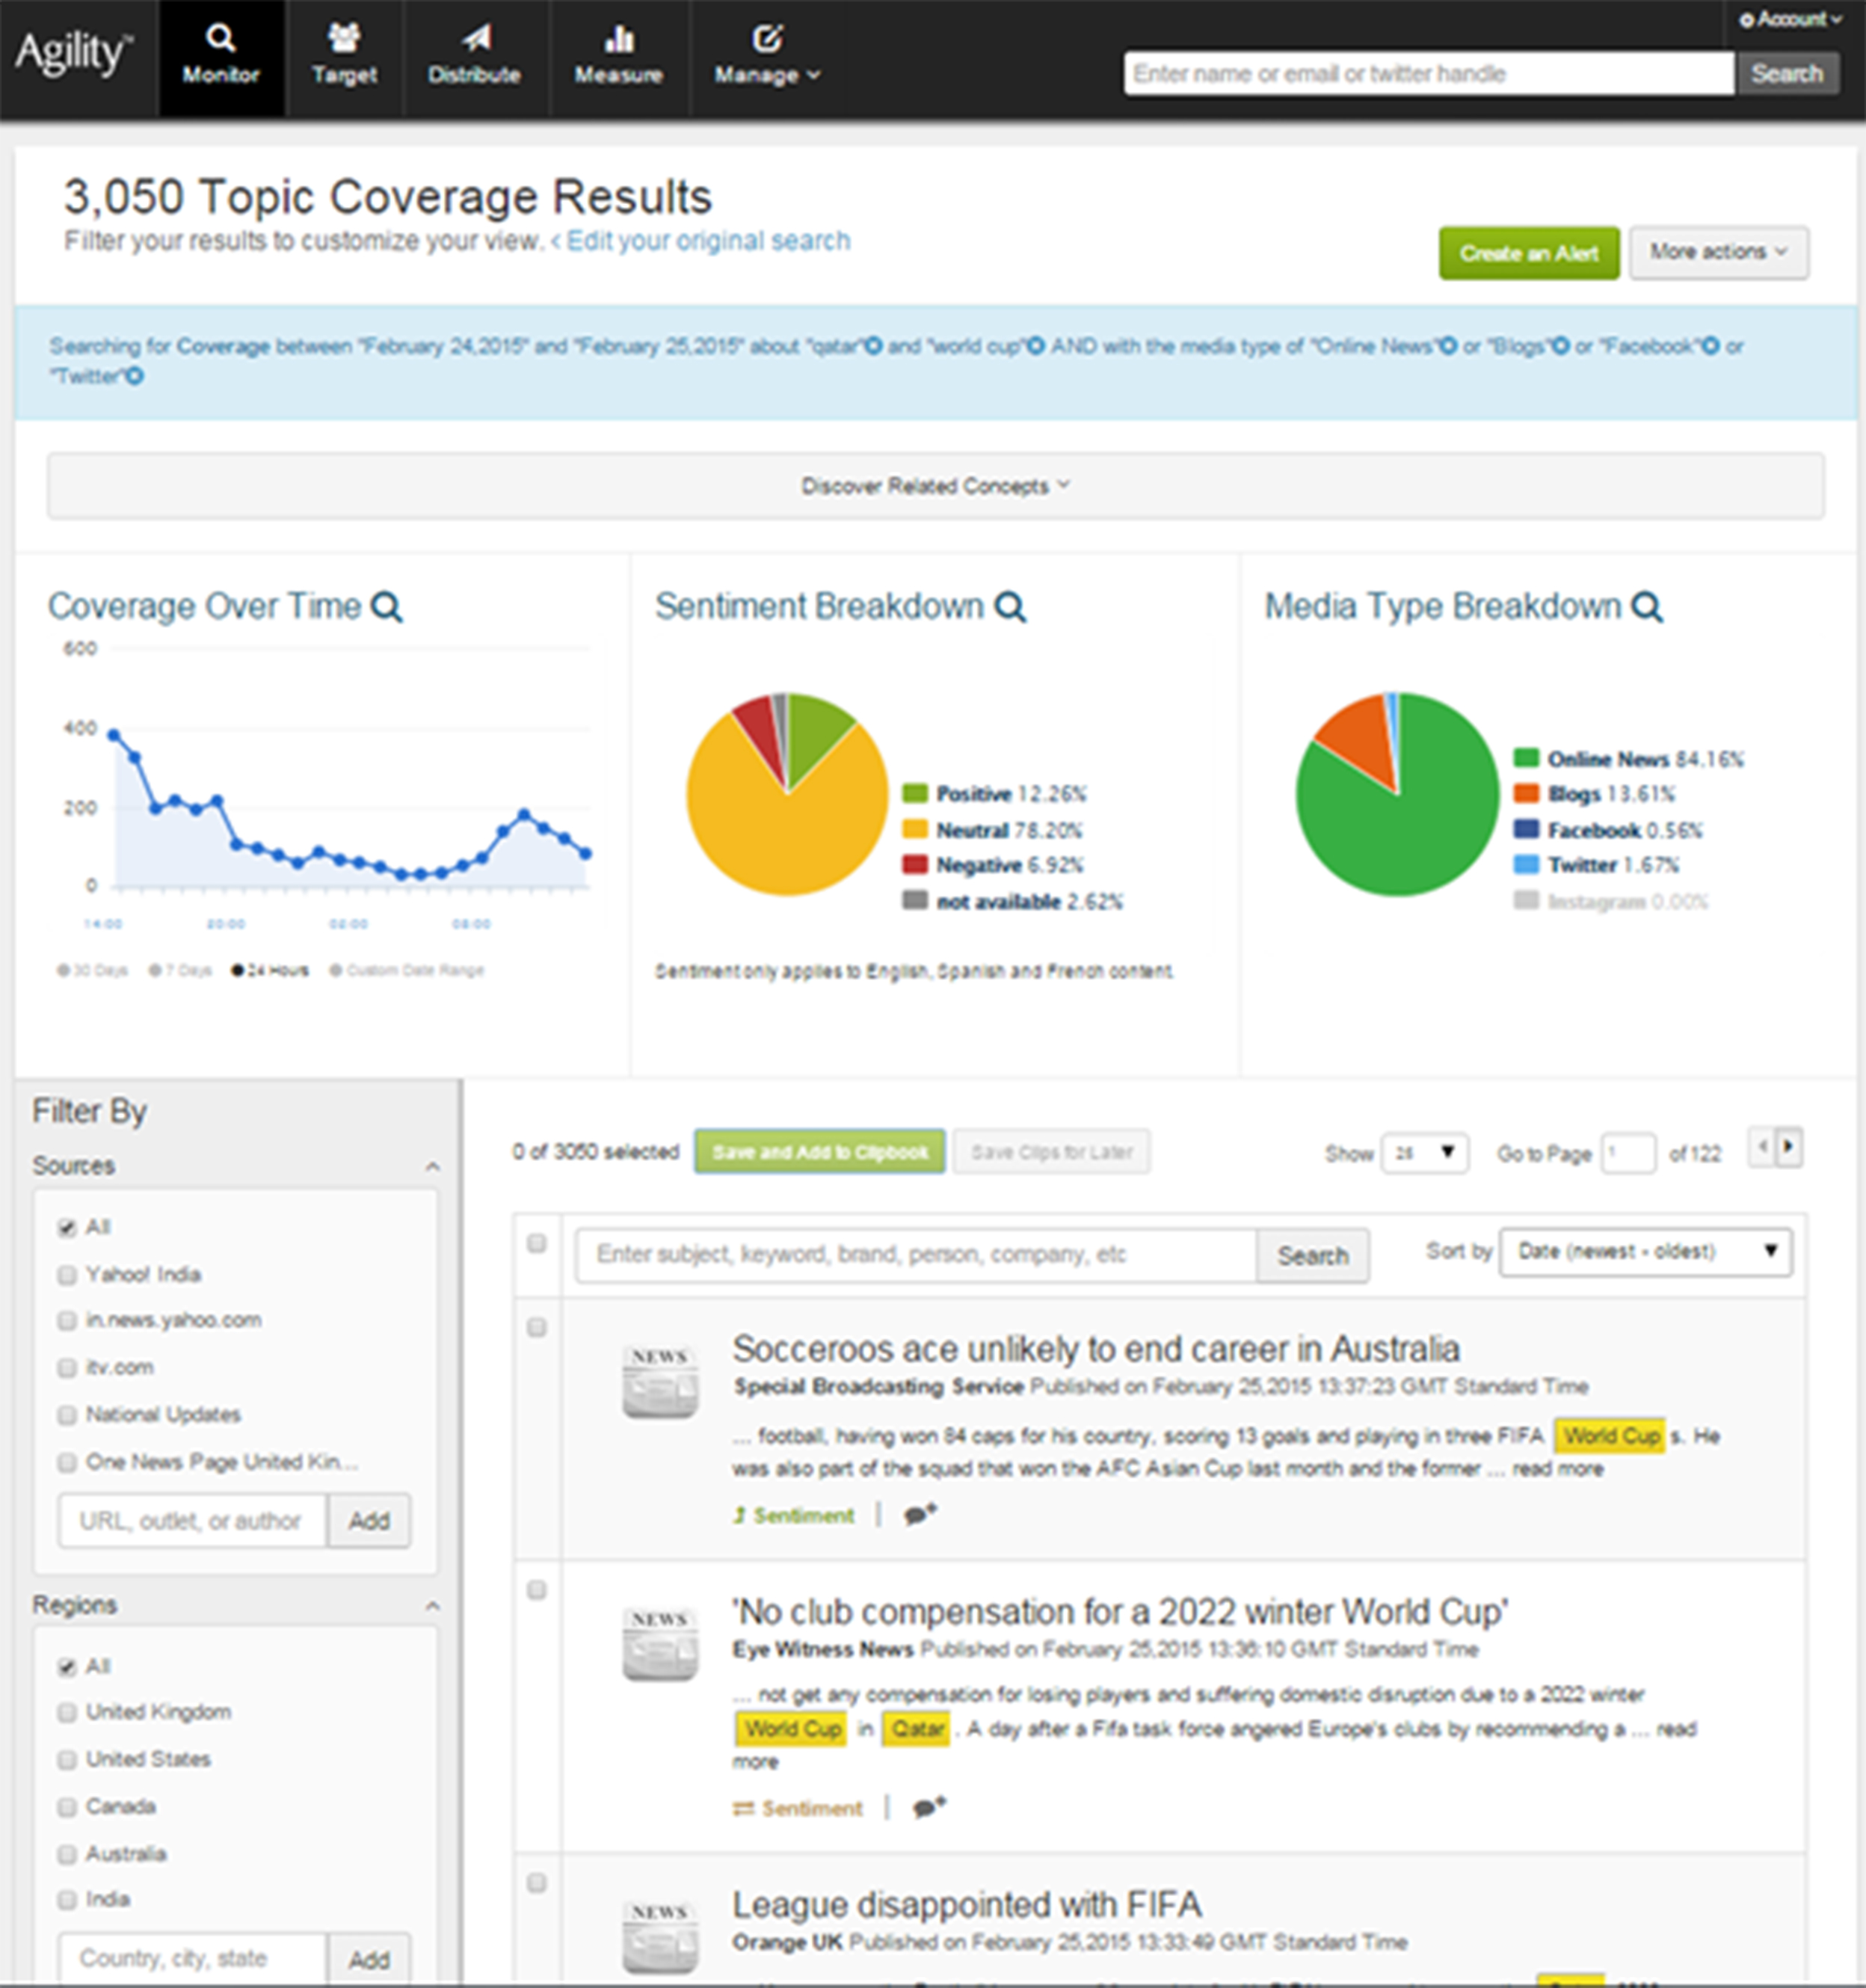This screenshot has height=1988, width=1866.
Task: Open the Sort by date dropdown
Action: [x=1645, y=1251]
